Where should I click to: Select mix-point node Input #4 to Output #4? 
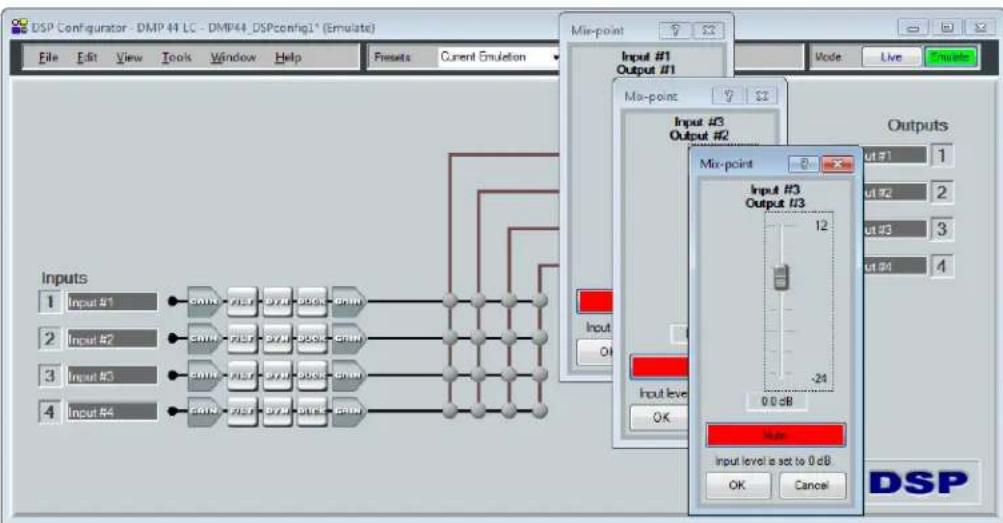point(540,410)
